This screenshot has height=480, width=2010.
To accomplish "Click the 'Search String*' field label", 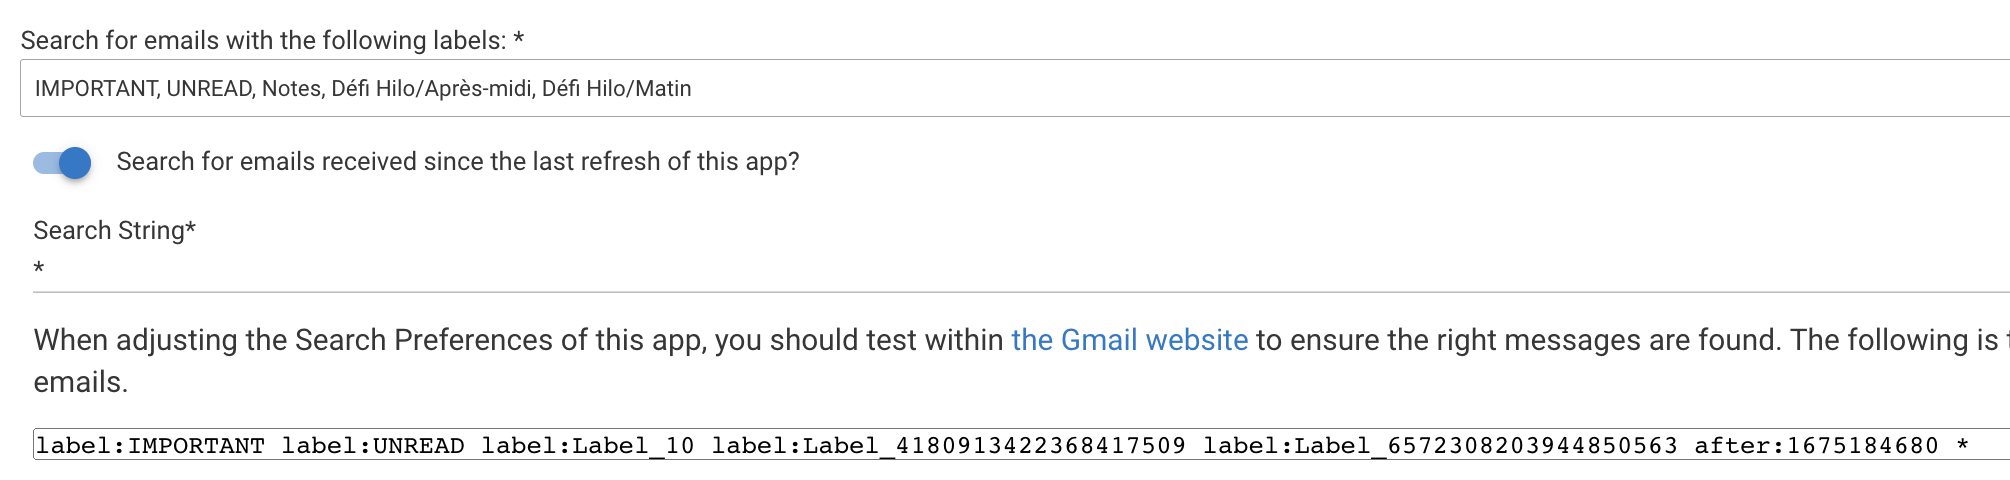I will point(114,230).
